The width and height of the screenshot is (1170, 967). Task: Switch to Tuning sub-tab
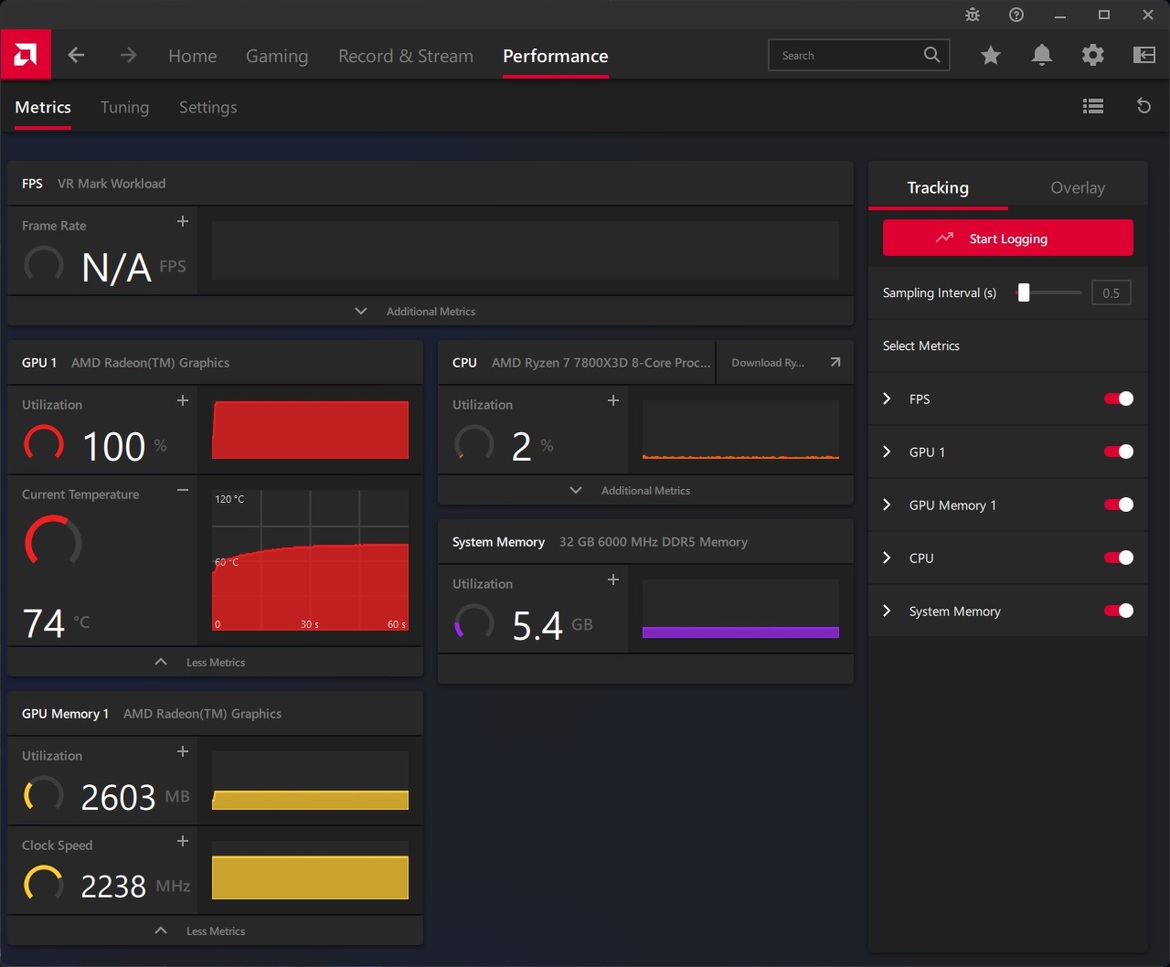tap(125, 107)
